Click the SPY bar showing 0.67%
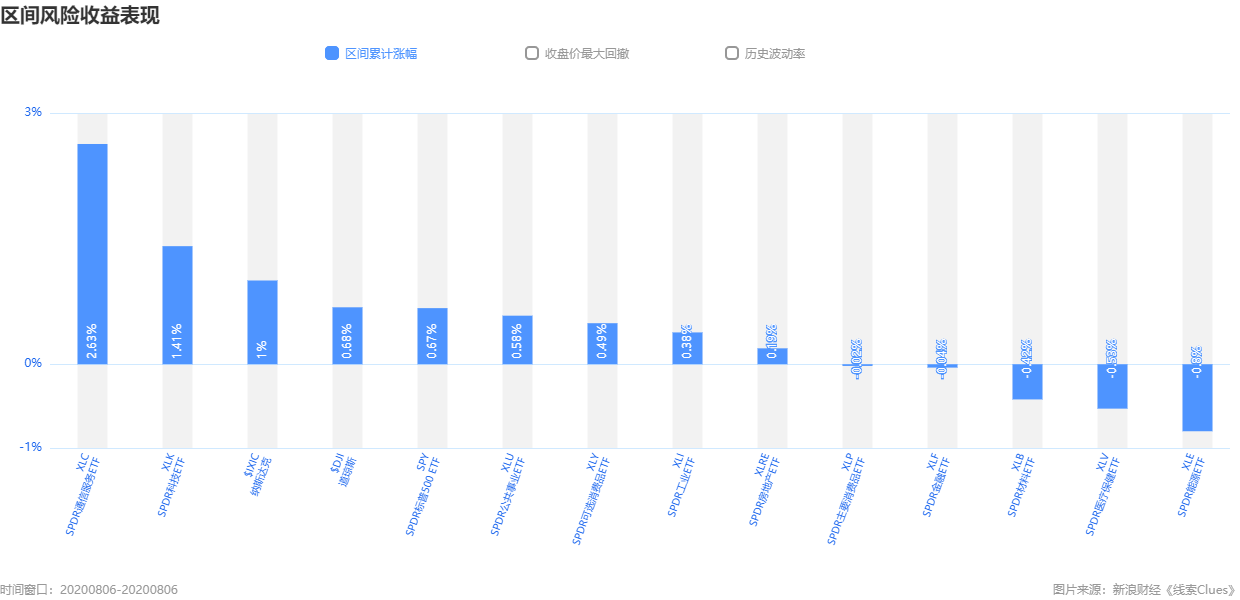The image size is (1240, 600). click(432, 336)
